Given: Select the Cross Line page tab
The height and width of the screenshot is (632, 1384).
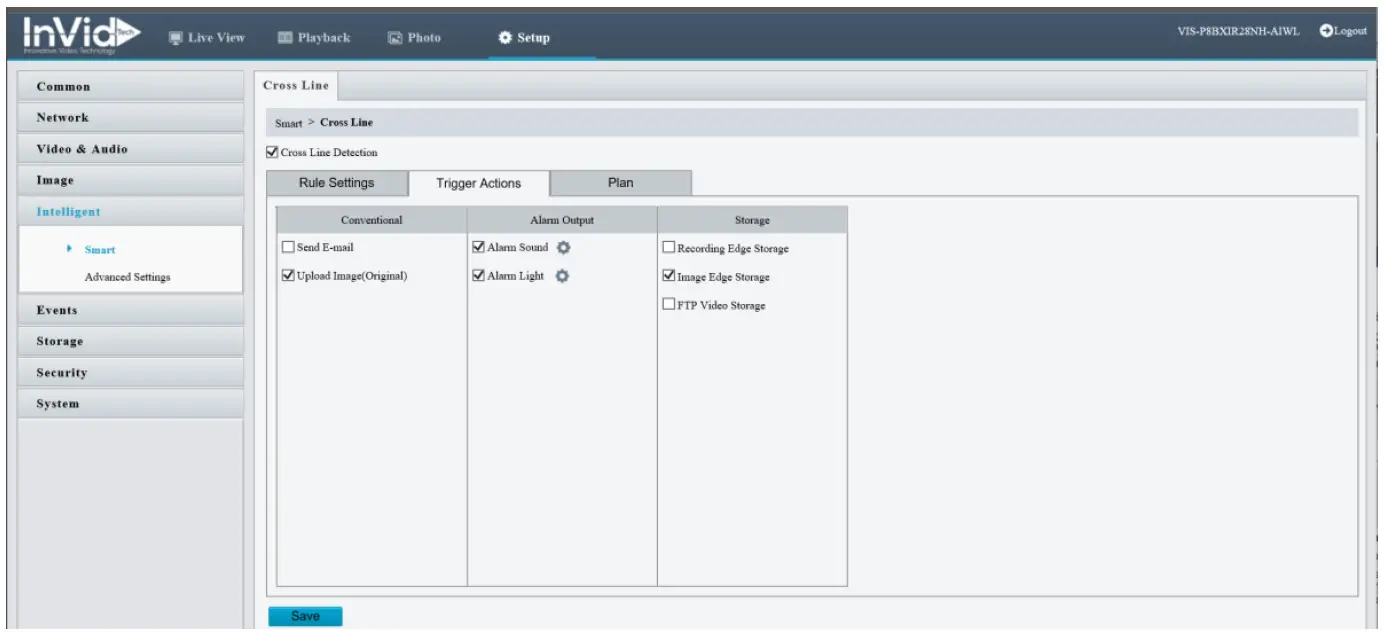Looking at the screenshot, I should click(296, 86).
